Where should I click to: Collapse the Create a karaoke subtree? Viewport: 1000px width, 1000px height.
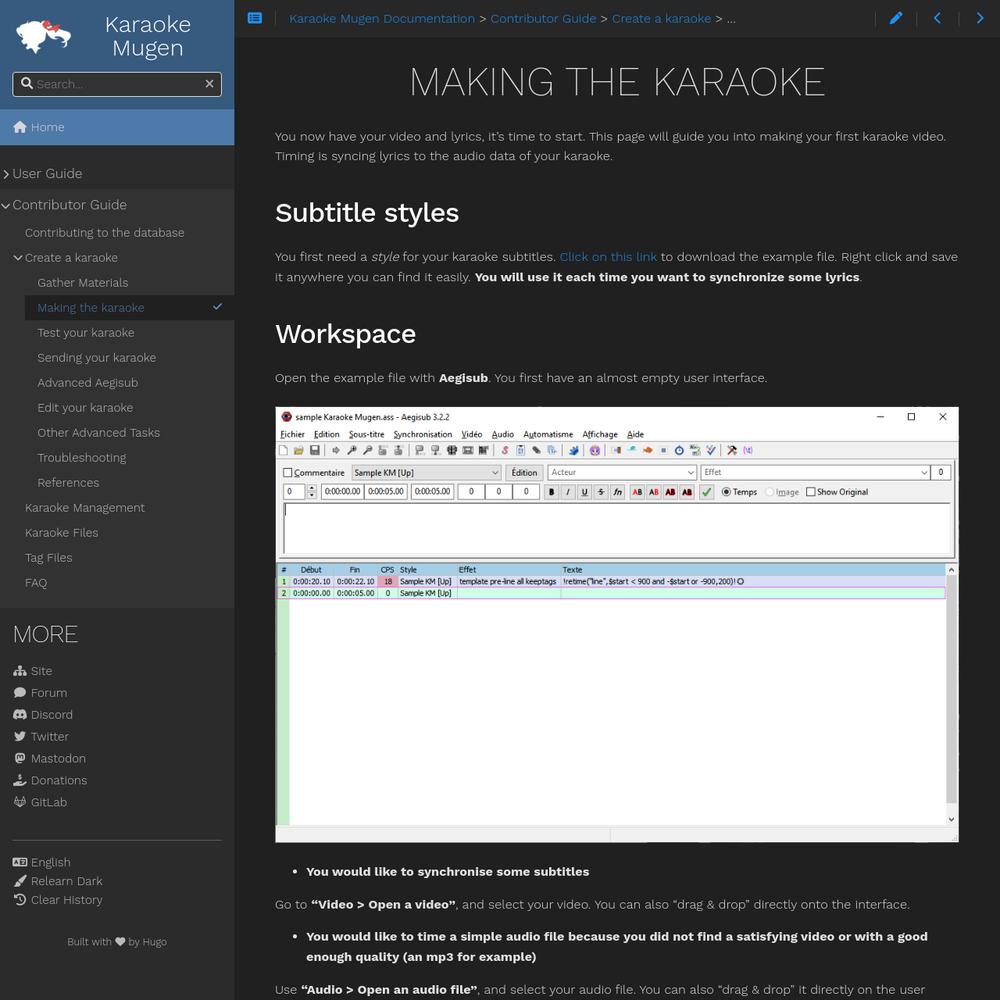(x=18, y=258)
